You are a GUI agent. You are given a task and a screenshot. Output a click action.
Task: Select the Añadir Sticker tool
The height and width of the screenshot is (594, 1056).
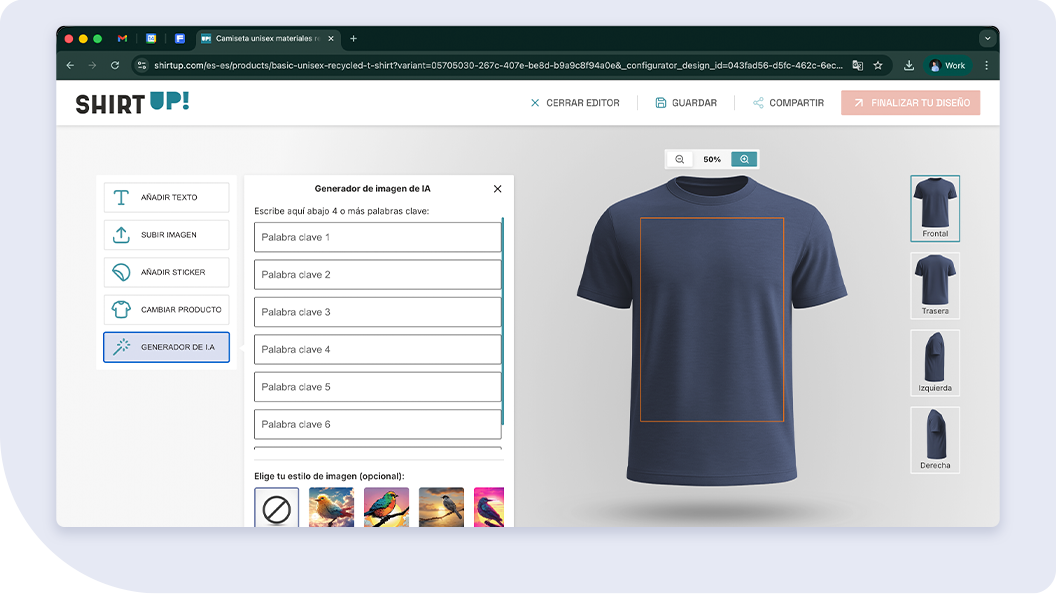click(166, 272)
